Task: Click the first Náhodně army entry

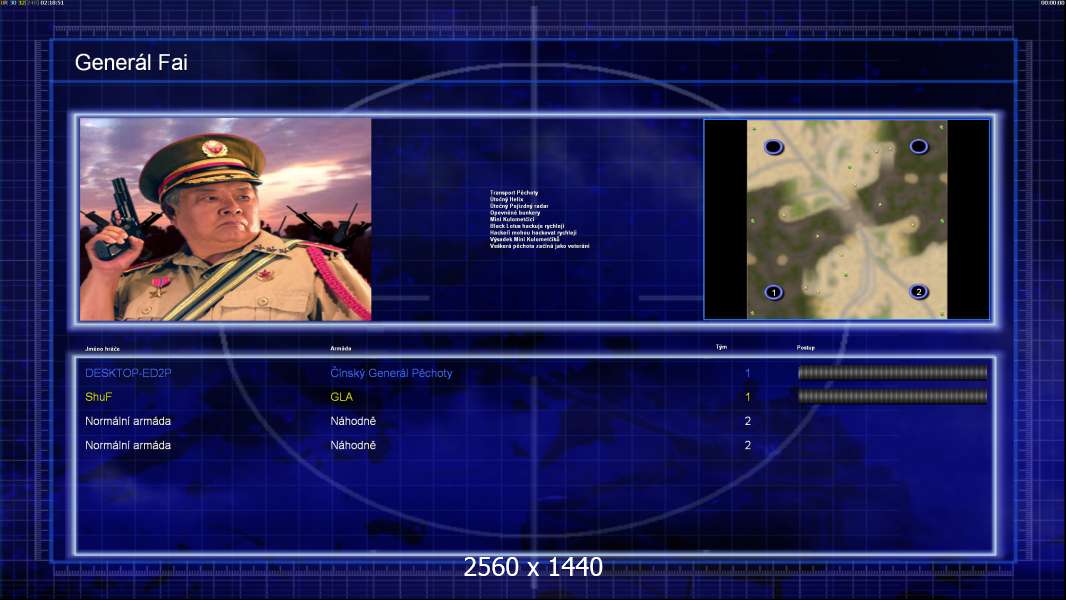Action: pos(353,421)
